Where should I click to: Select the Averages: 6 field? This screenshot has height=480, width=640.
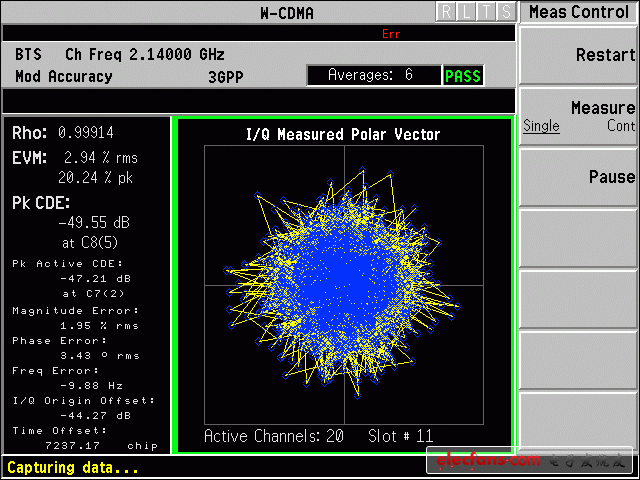pos(369,76)
